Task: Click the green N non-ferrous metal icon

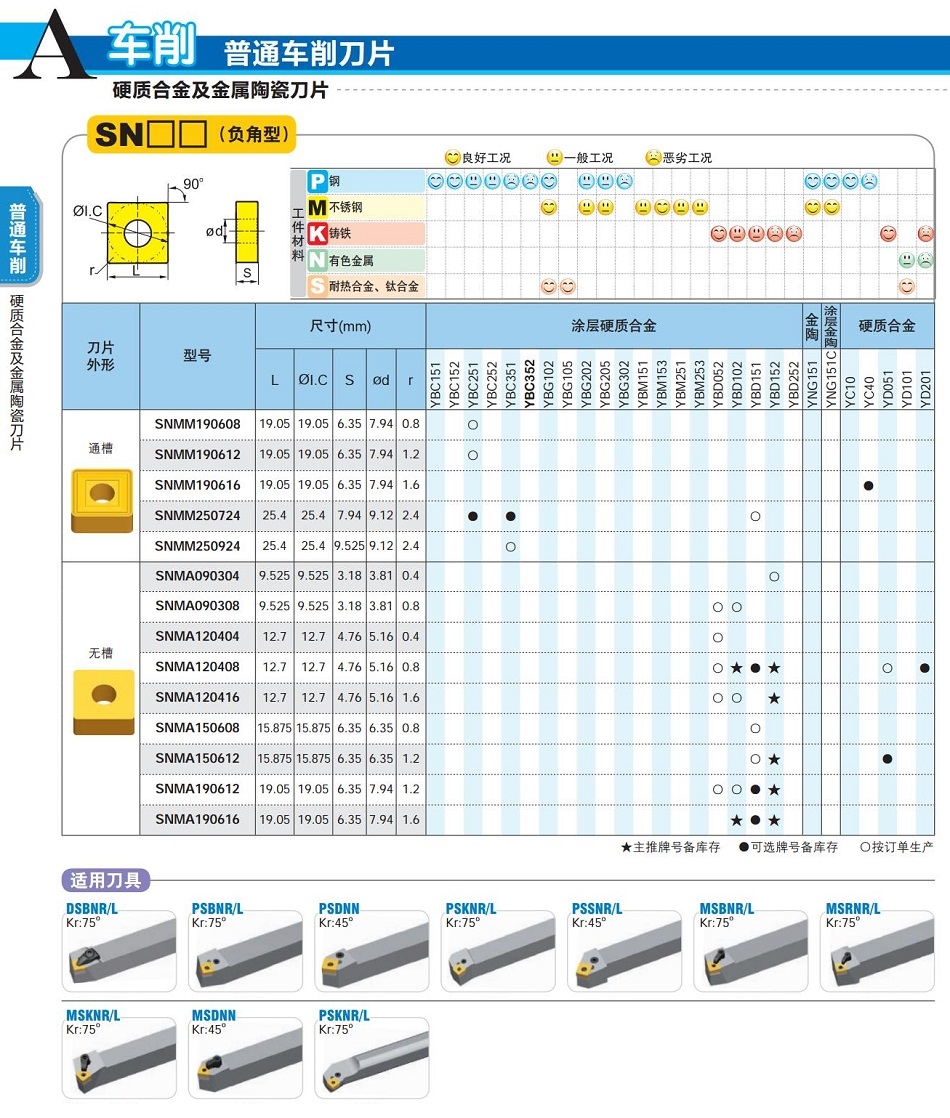Action: click(x=317, y=260)
